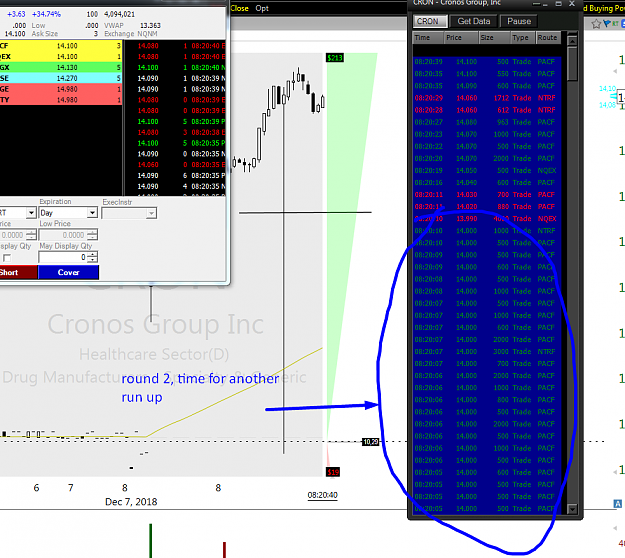625x558 pixels.
Task: Sort by the Route column header
Action: pyautogui.click(x=548, y=38)
